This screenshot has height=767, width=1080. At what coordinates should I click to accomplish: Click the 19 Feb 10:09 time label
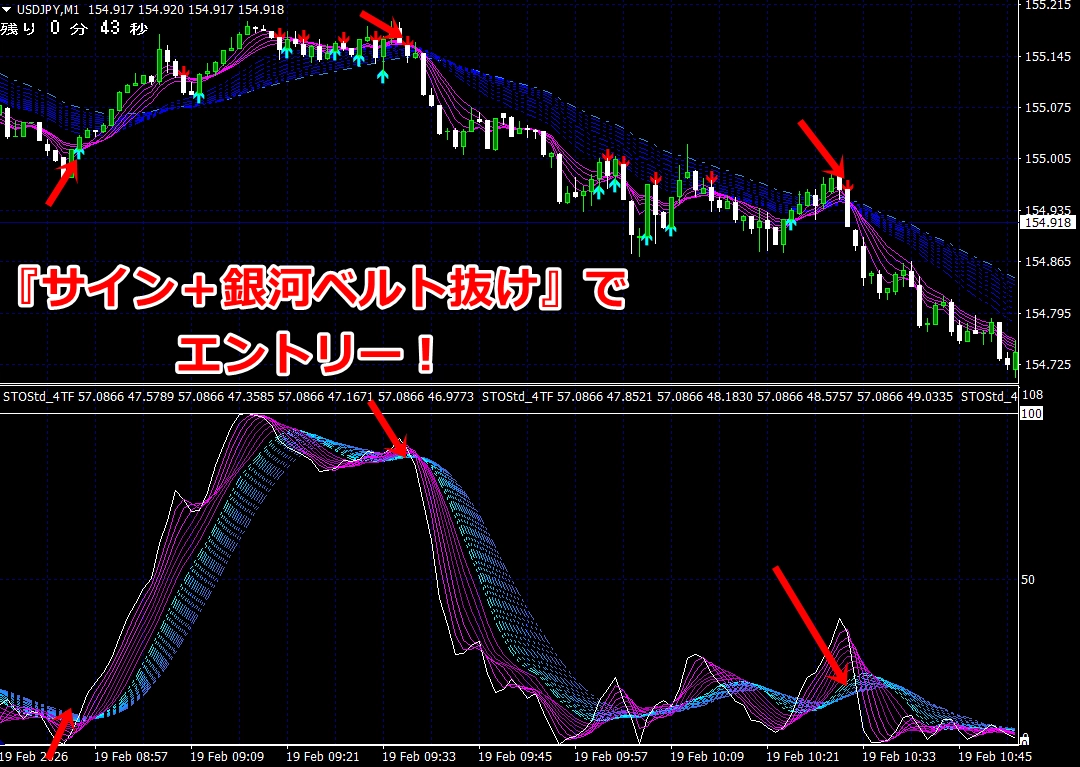707,757
